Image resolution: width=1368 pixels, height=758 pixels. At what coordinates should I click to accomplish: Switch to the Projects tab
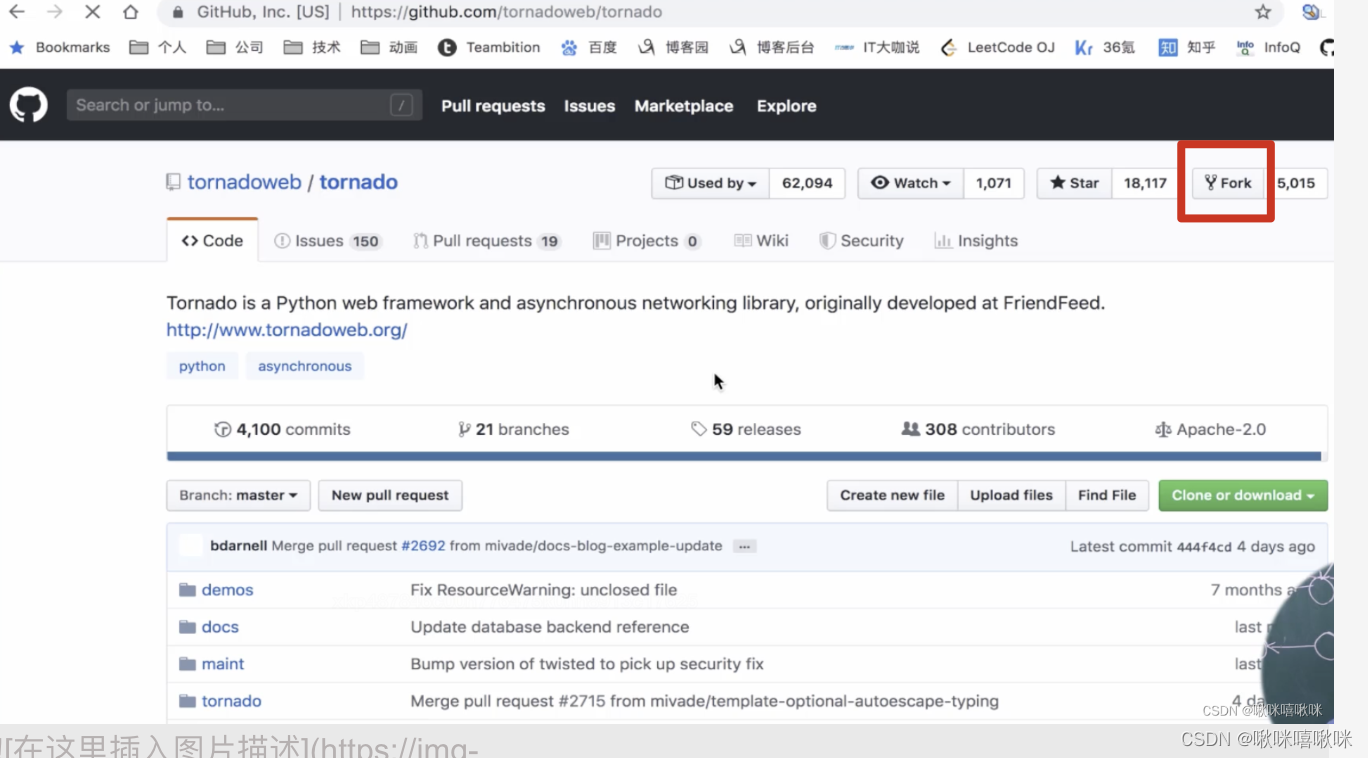(x=647, y=241)
